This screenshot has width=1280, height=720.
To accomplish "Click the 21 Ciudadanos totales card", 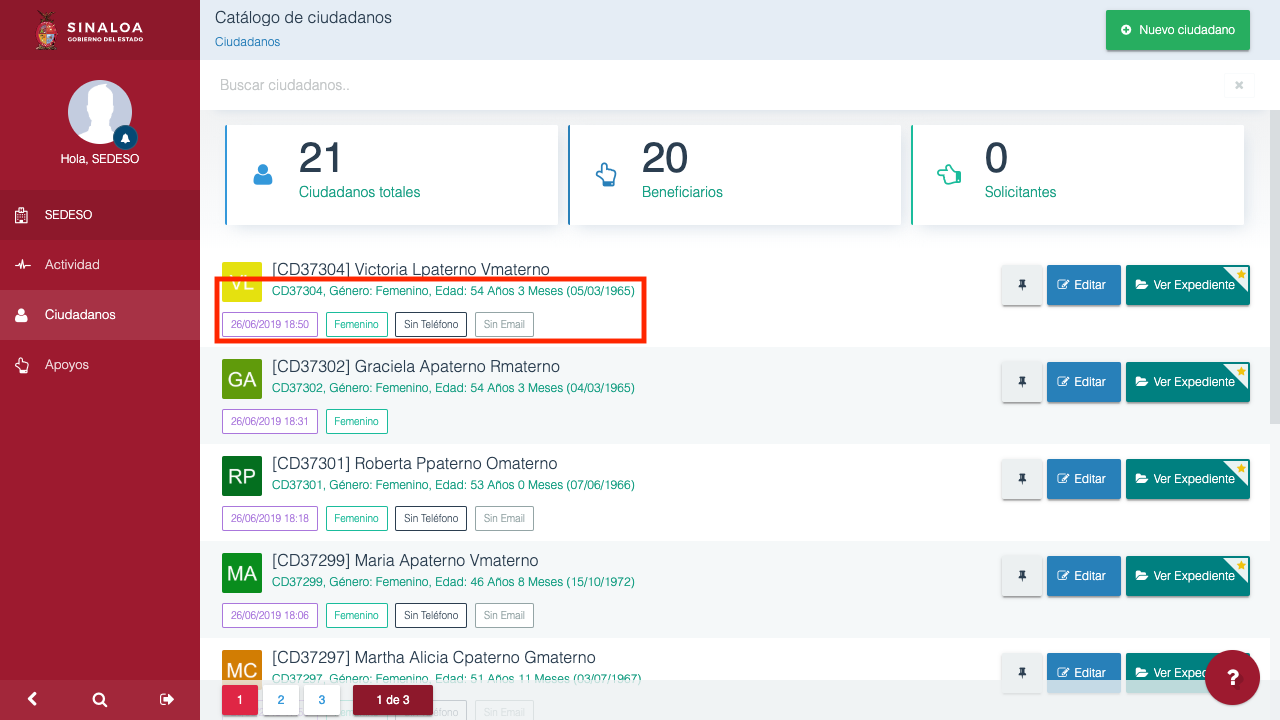I will click(392, 175).
